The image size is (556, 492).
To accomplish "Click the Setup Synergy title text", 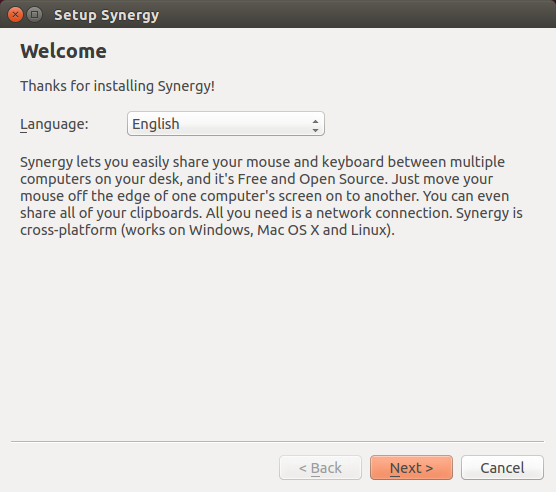I will pos(106,15).
